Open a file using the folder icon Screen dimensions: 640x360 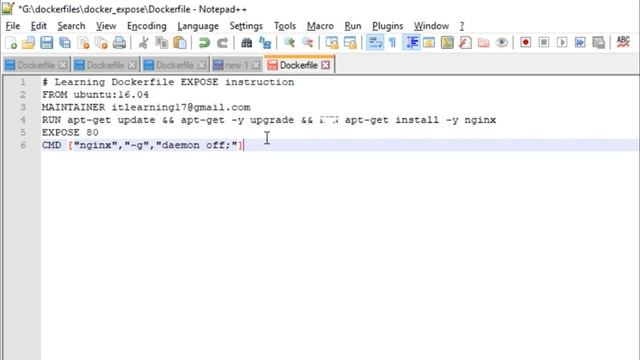click(x=29, y=42)
